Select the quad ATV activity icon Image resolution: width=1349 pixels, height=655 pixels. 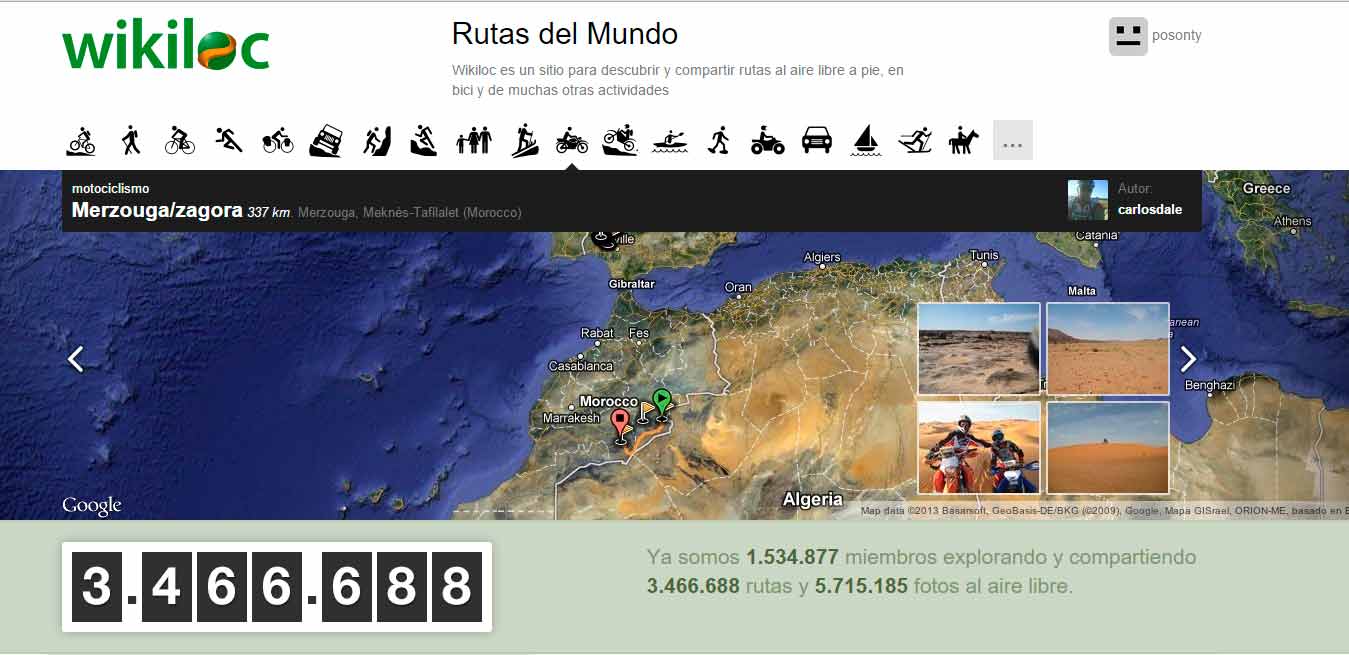(x=767, y=141)
